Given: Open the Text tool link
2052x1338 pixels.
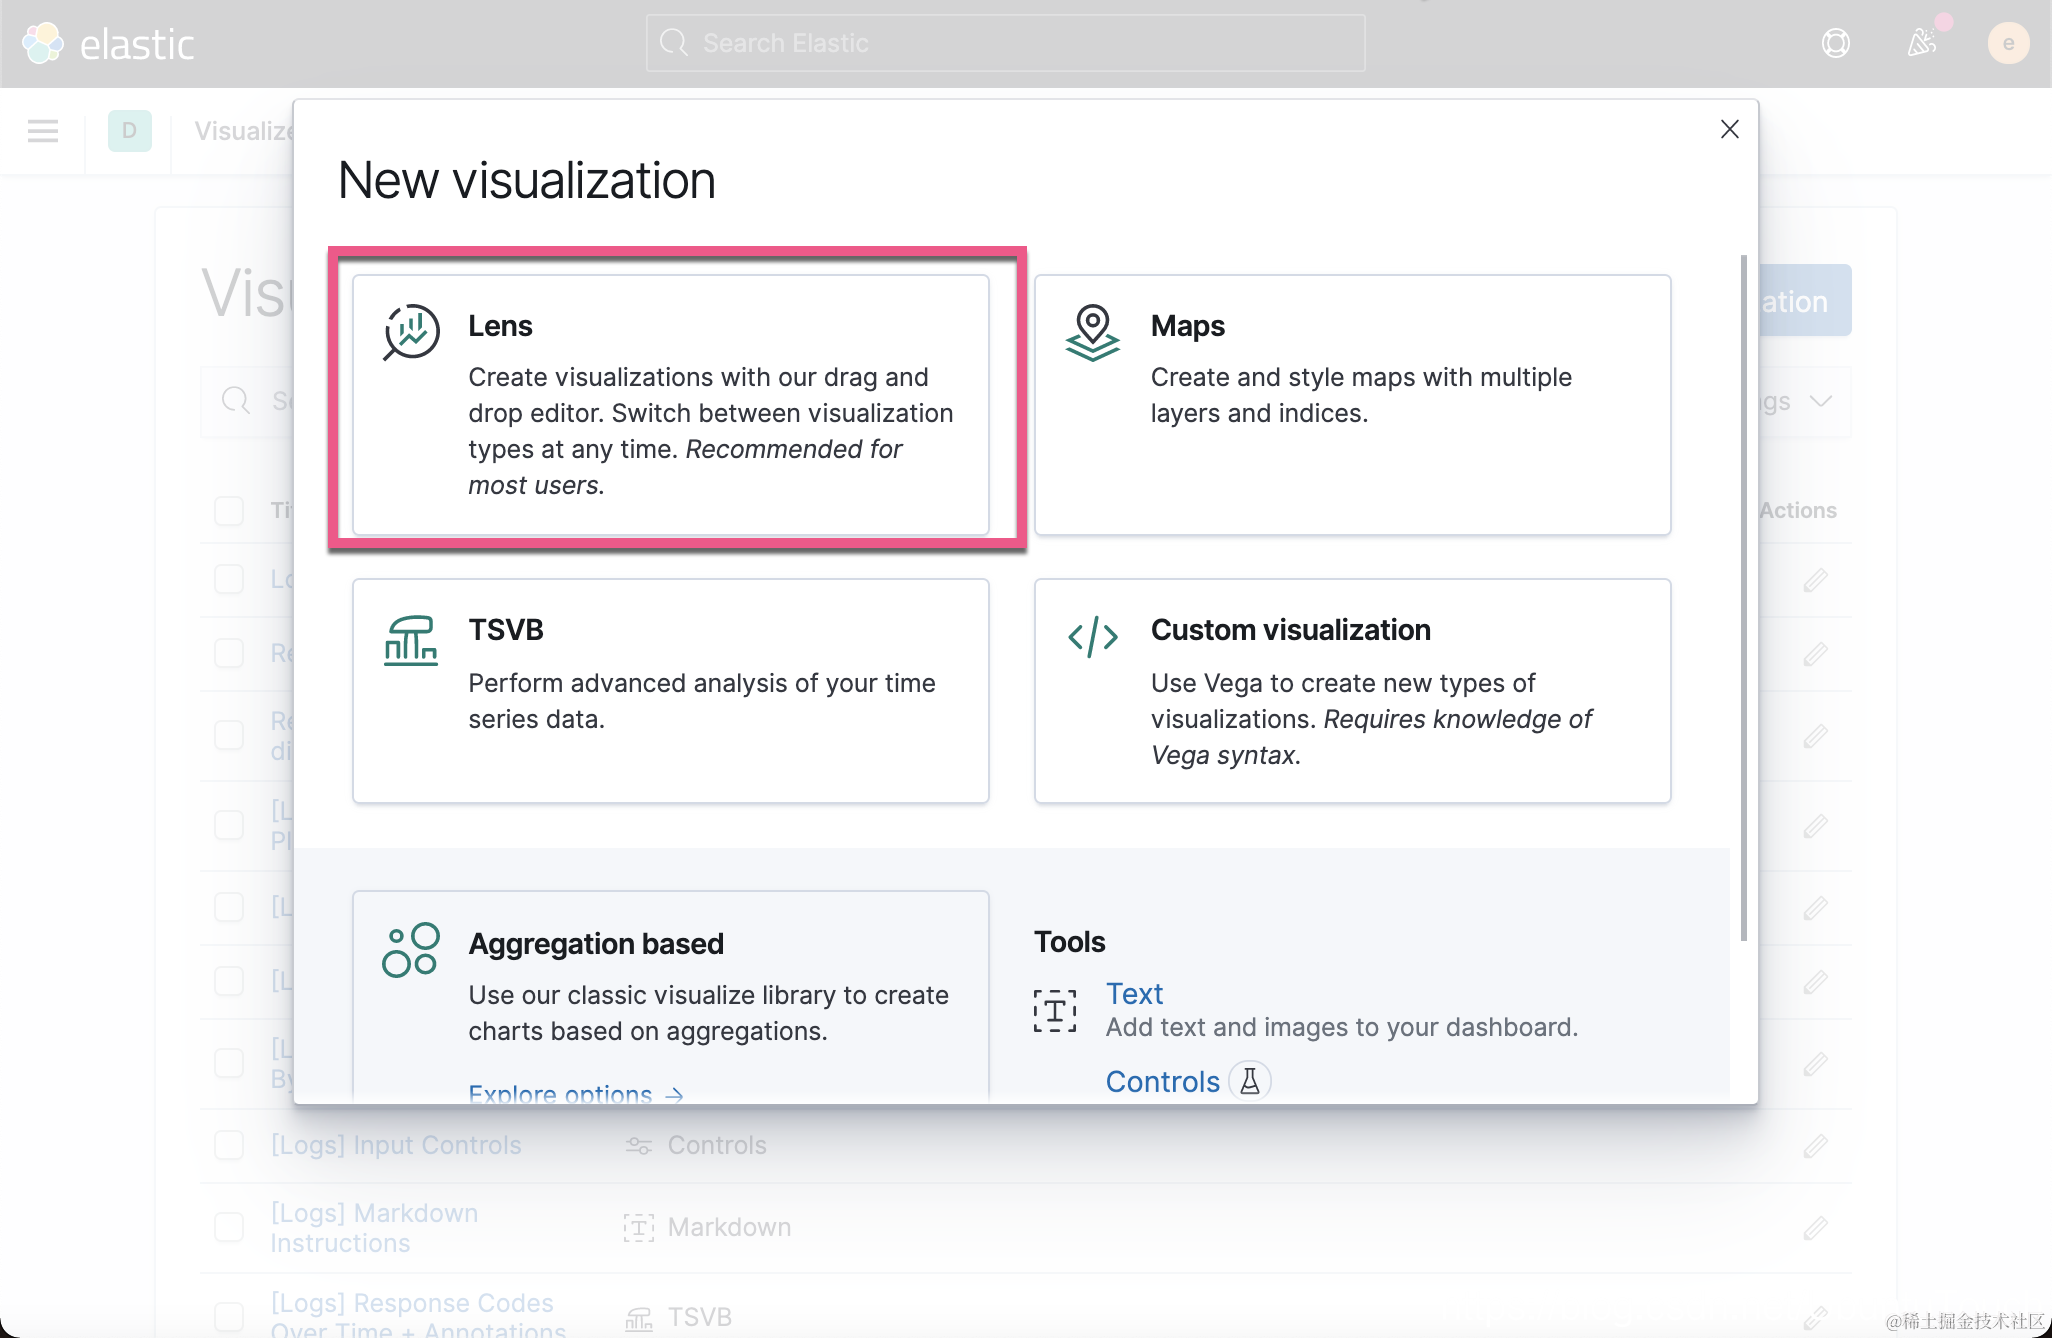Looking at the screenshot, I should tap(1134, 993).
